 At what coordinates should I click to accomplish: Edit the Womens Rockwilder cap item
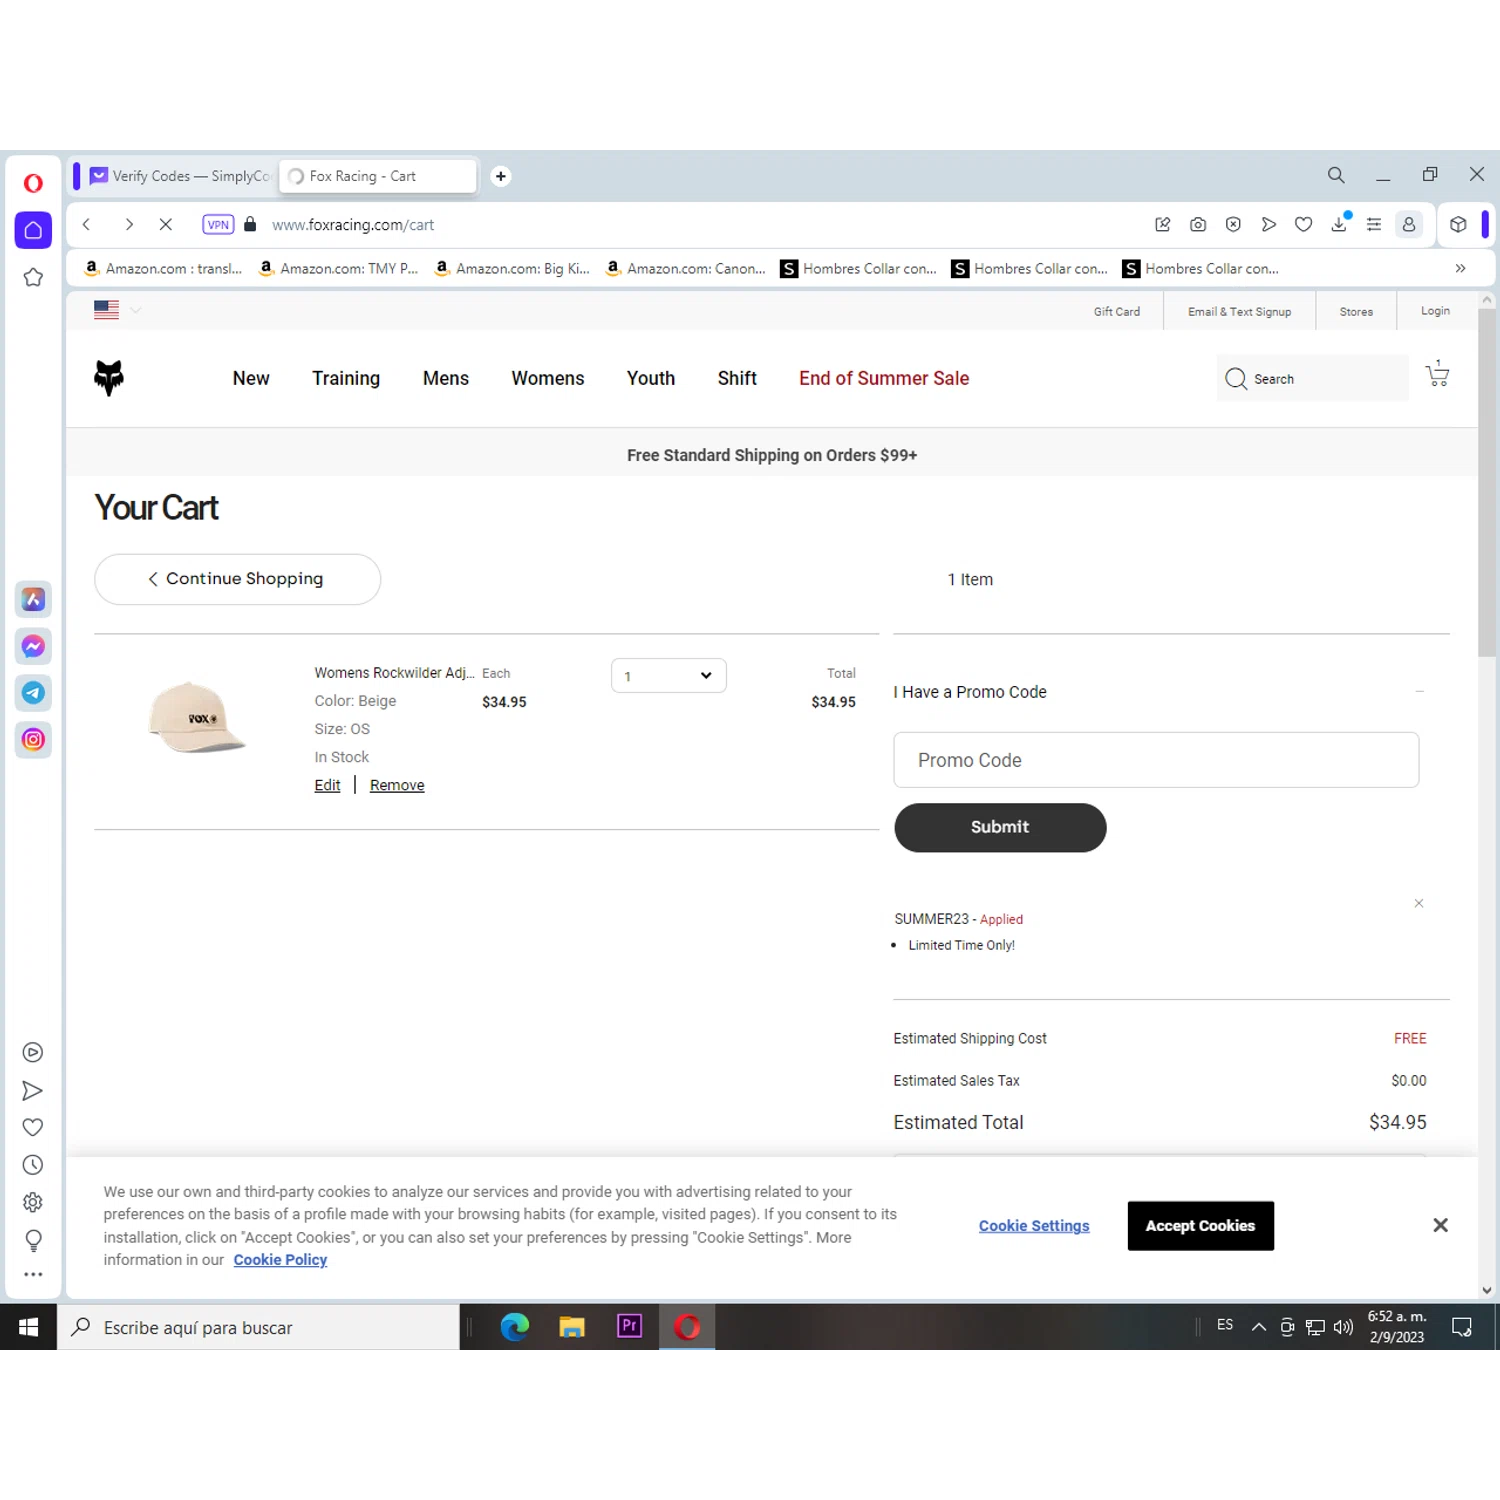[x=327, y=785]
